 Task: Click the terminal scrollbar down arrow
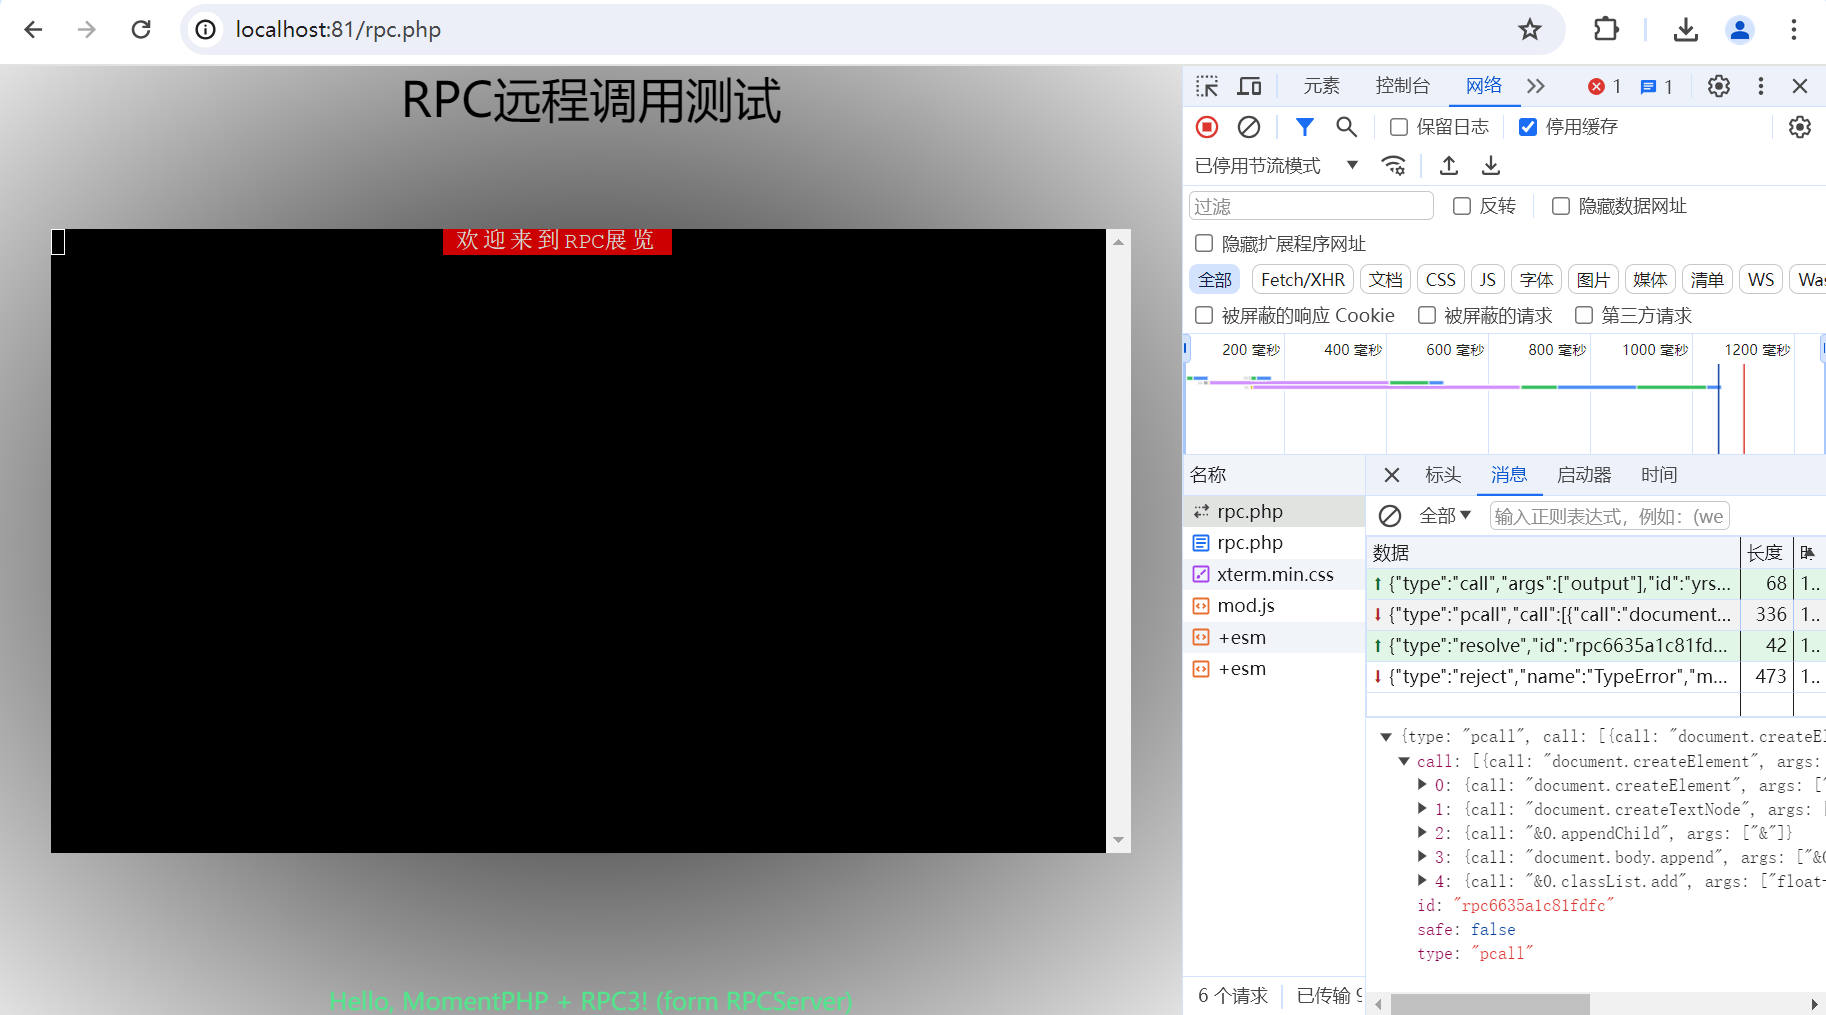click(1119, 840)
